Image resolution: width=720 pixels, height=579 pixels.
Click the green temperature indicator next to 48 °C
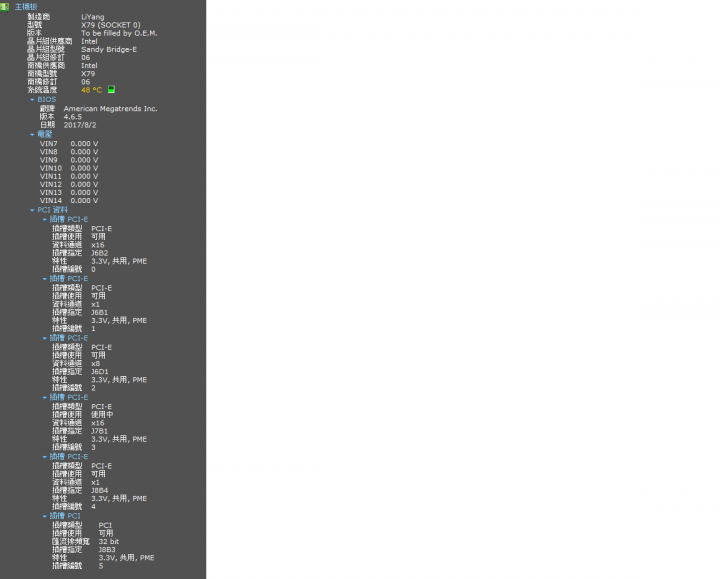pos(111,90)
